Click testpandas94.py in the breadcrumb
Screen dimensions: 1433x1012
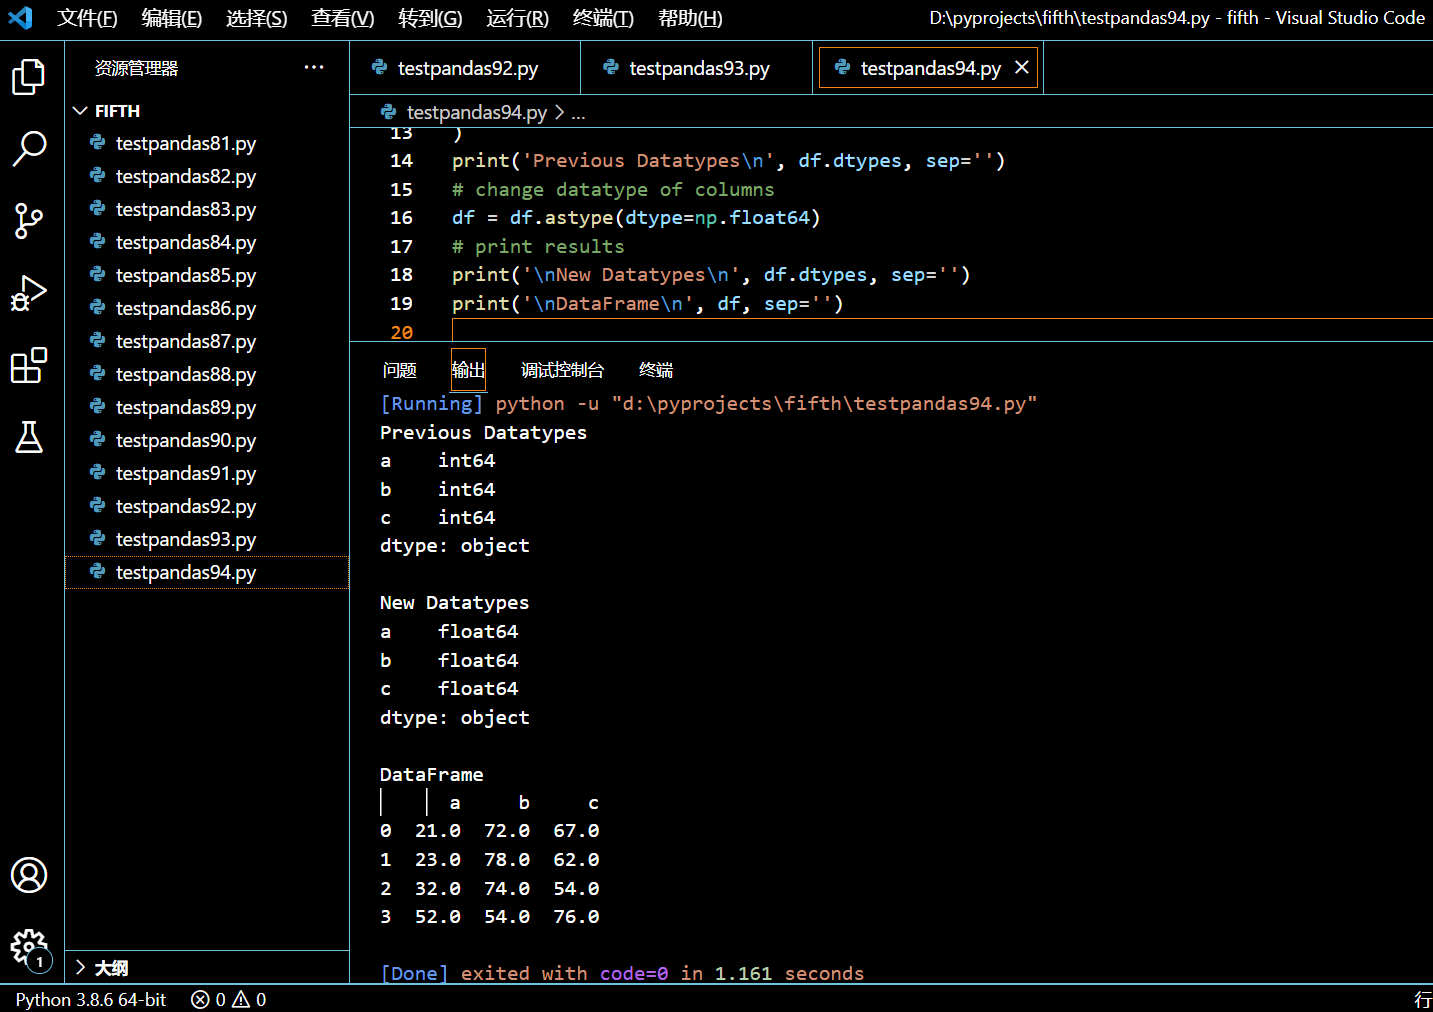[477, 112]
